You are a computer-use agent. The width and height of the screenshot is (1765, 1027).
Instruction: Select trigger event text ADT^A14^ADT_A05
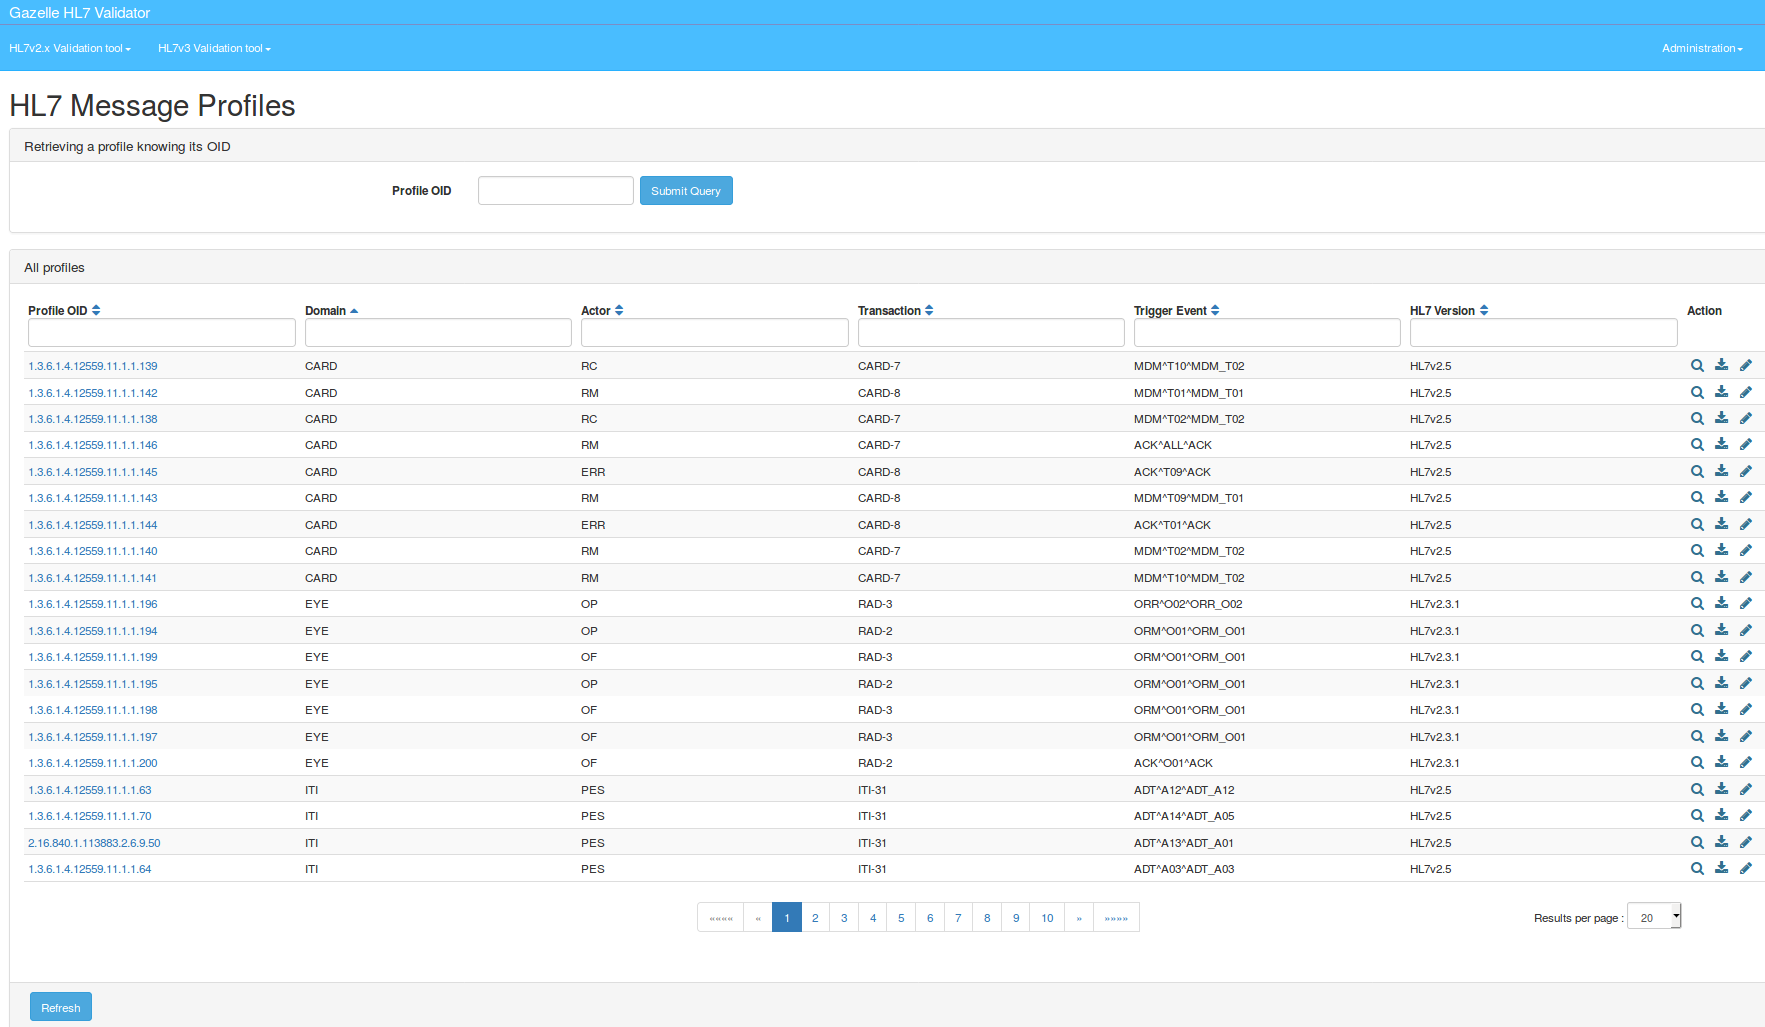click(1184, 816)
